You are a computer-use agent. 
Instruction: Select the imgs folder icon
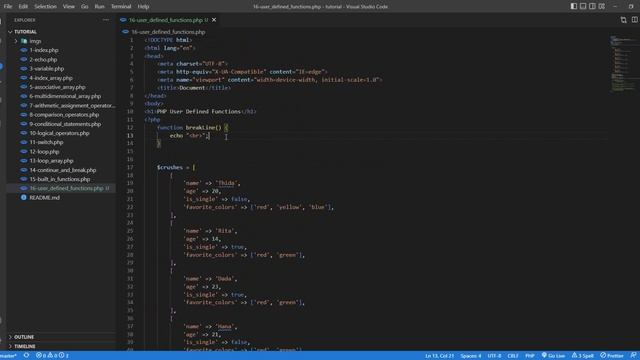tap(24, 41)
